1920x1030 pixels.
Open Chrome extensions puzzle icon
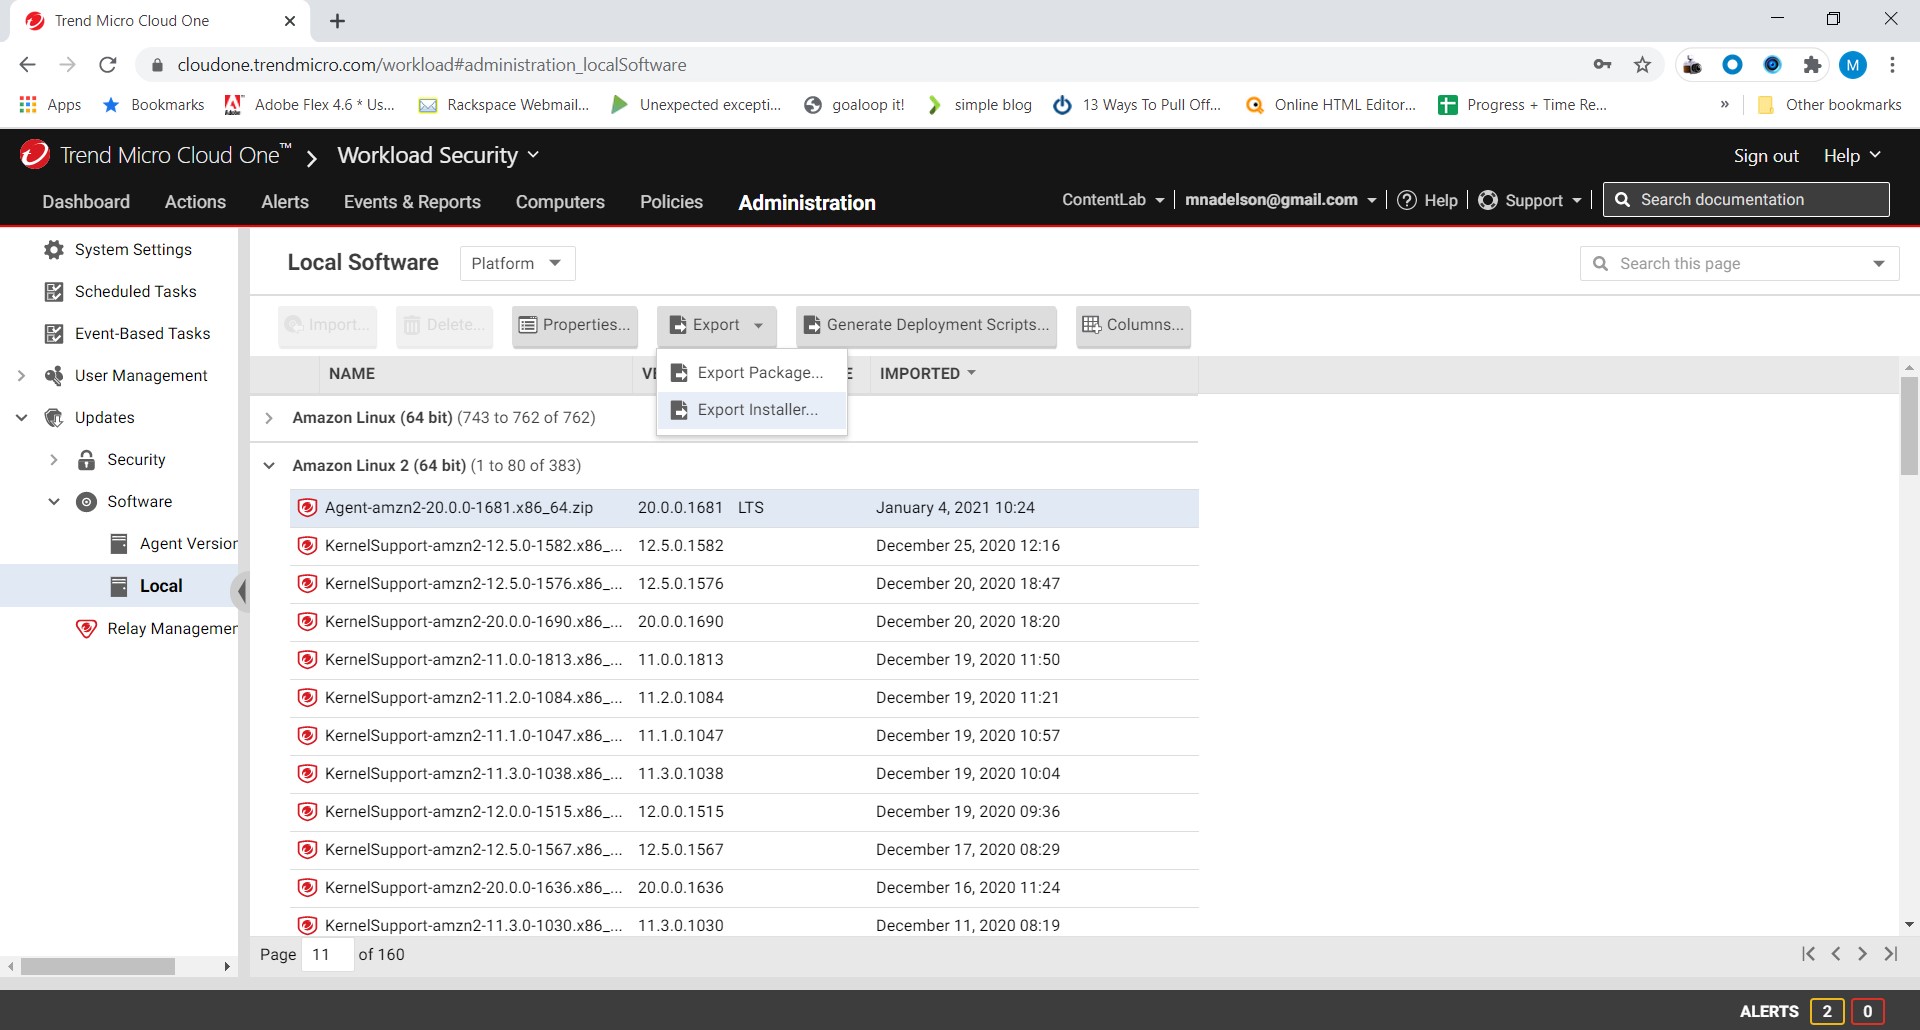[1812, 65]
